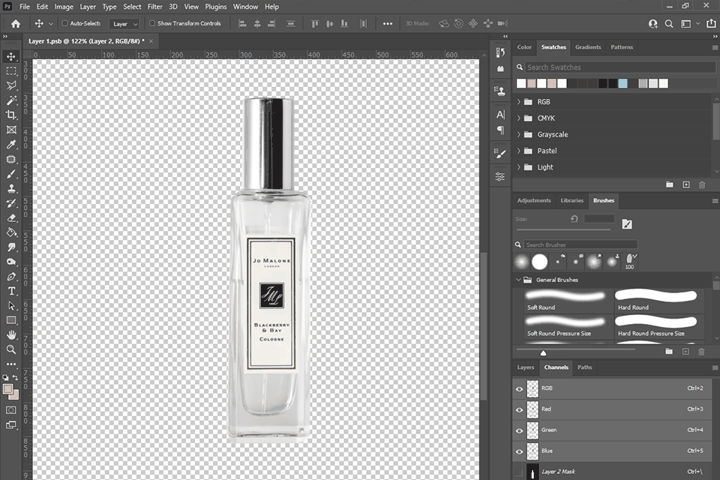
Task: Select the Hard Round brush preset
Action: pyautogui.click(x=658, y=300)
